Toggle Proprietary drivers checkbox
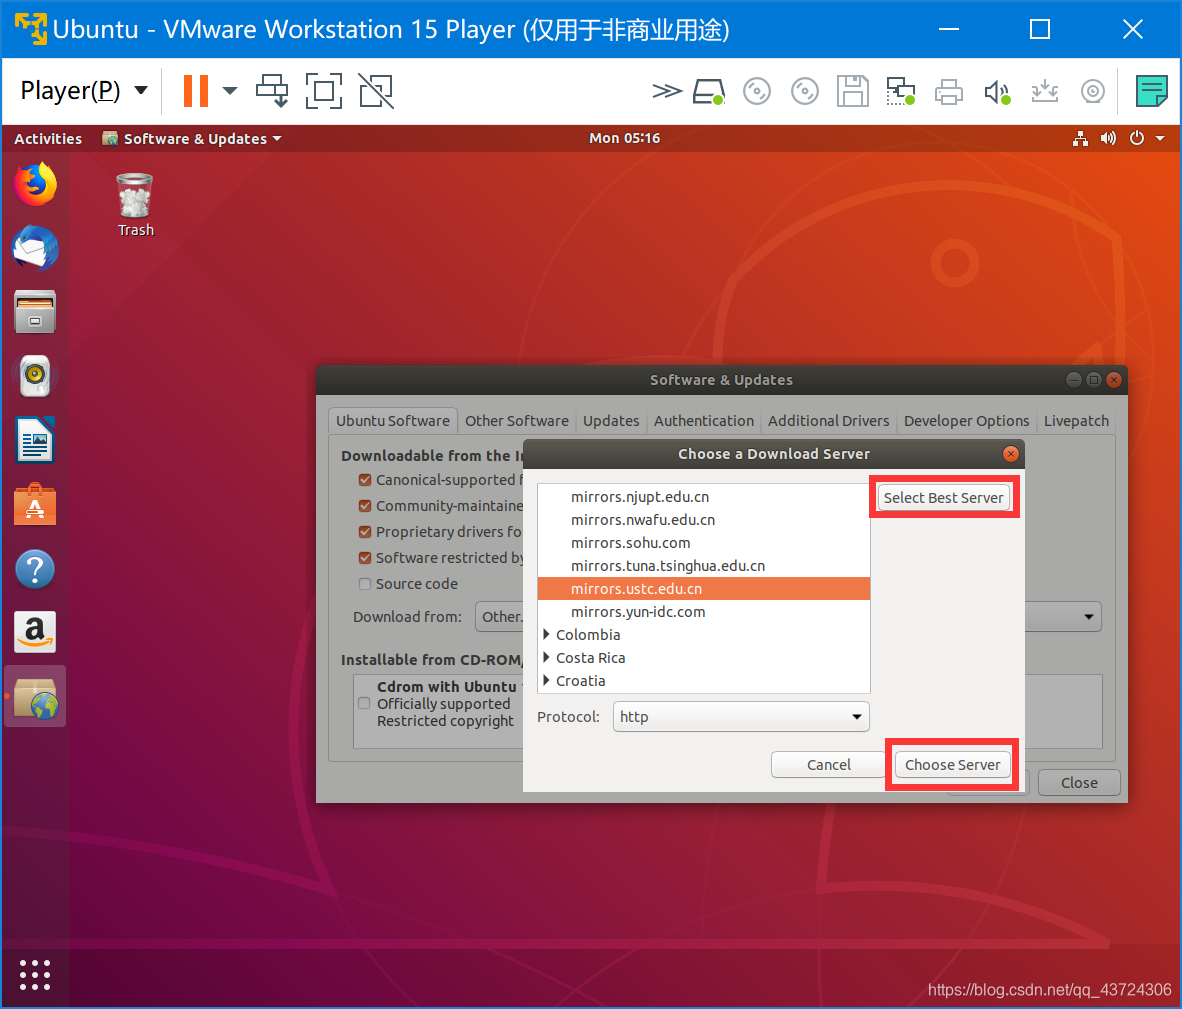 [365, 532]
